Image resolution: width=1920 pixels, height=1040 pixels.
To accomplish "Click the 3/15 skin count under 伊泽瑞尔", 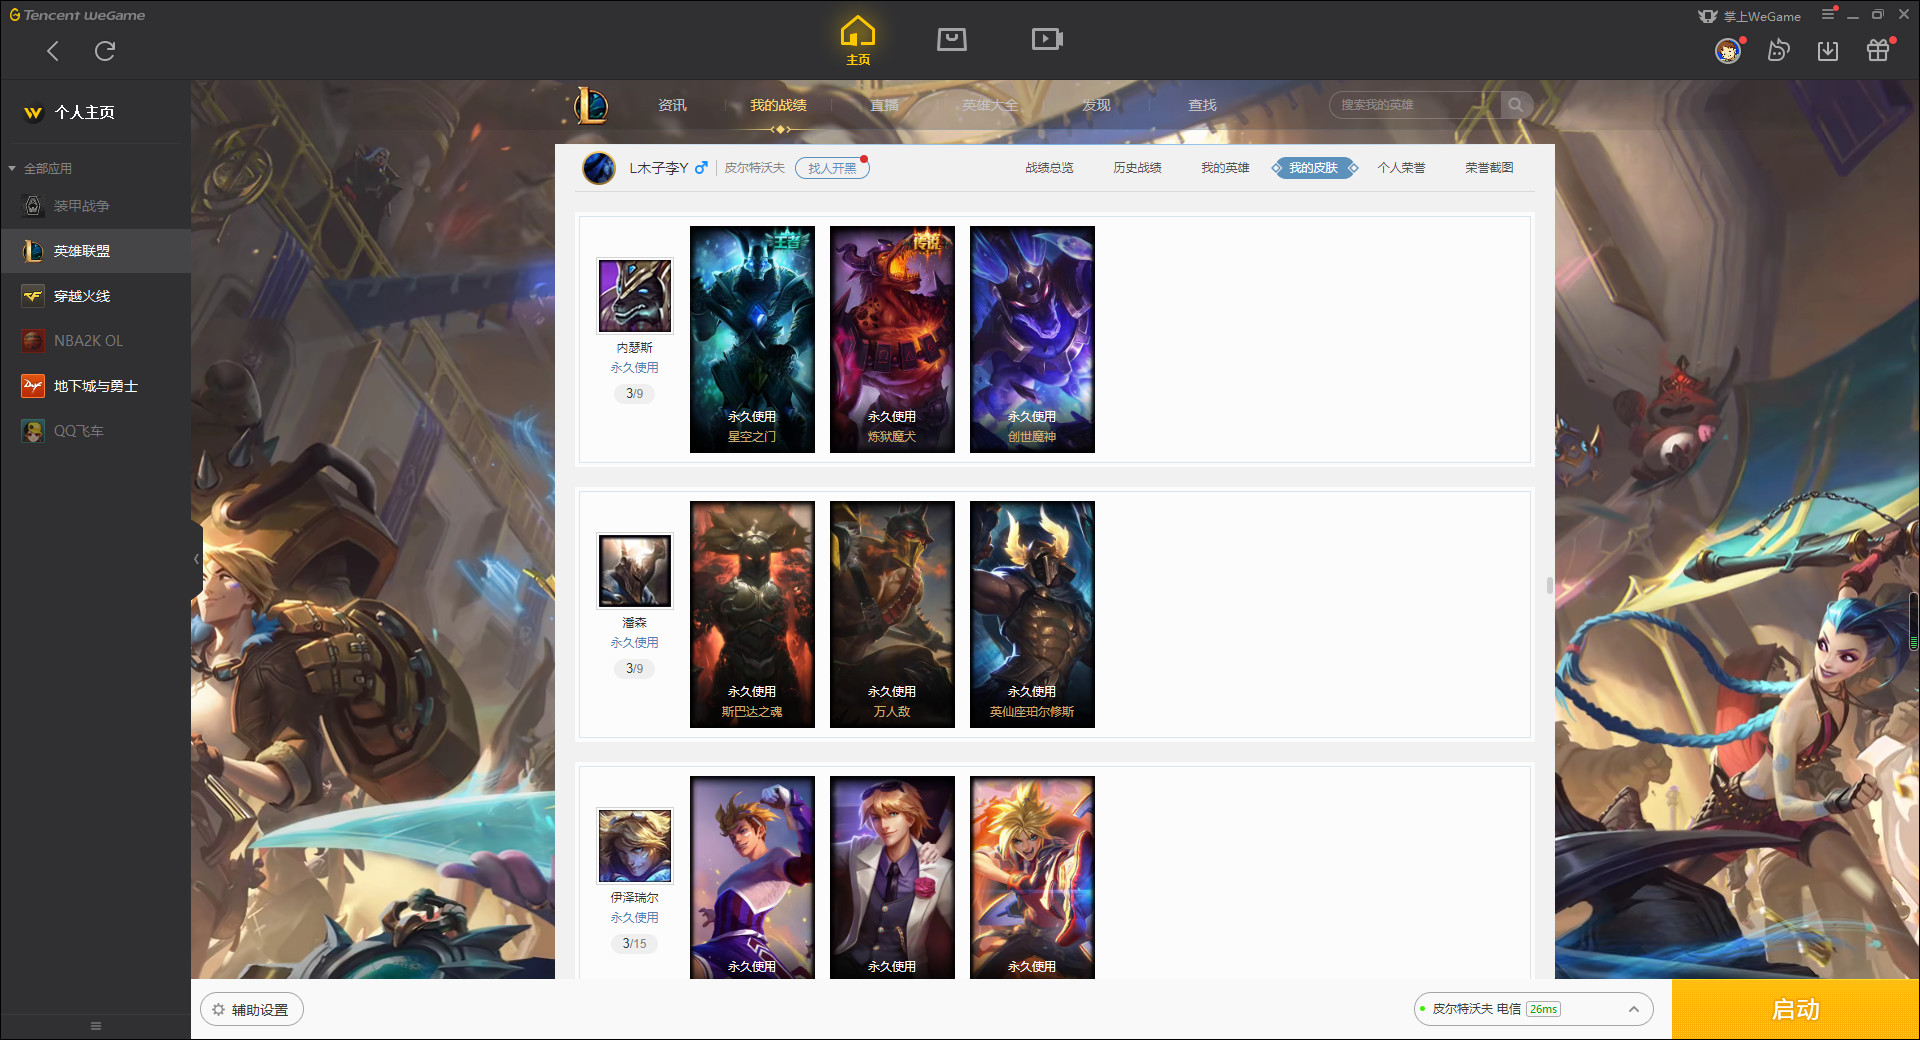I will pos(635,943).
